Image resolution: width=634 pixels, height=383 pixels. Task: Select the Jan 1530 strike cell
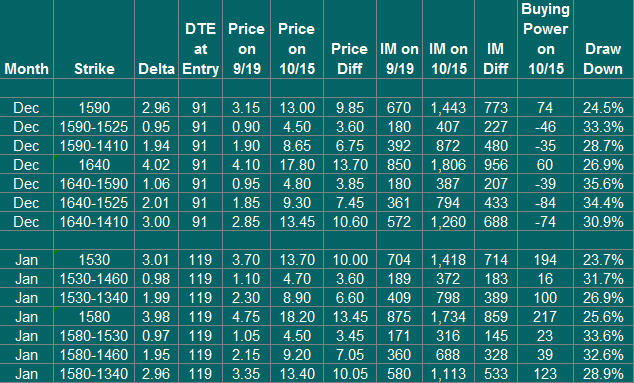[x=94, y=260]
